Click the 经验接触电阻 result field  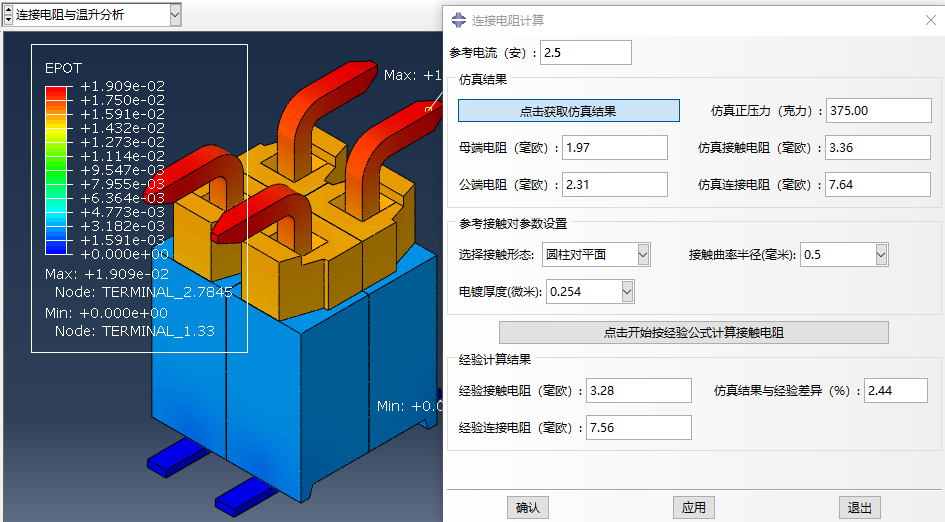[x=639, y=391]
